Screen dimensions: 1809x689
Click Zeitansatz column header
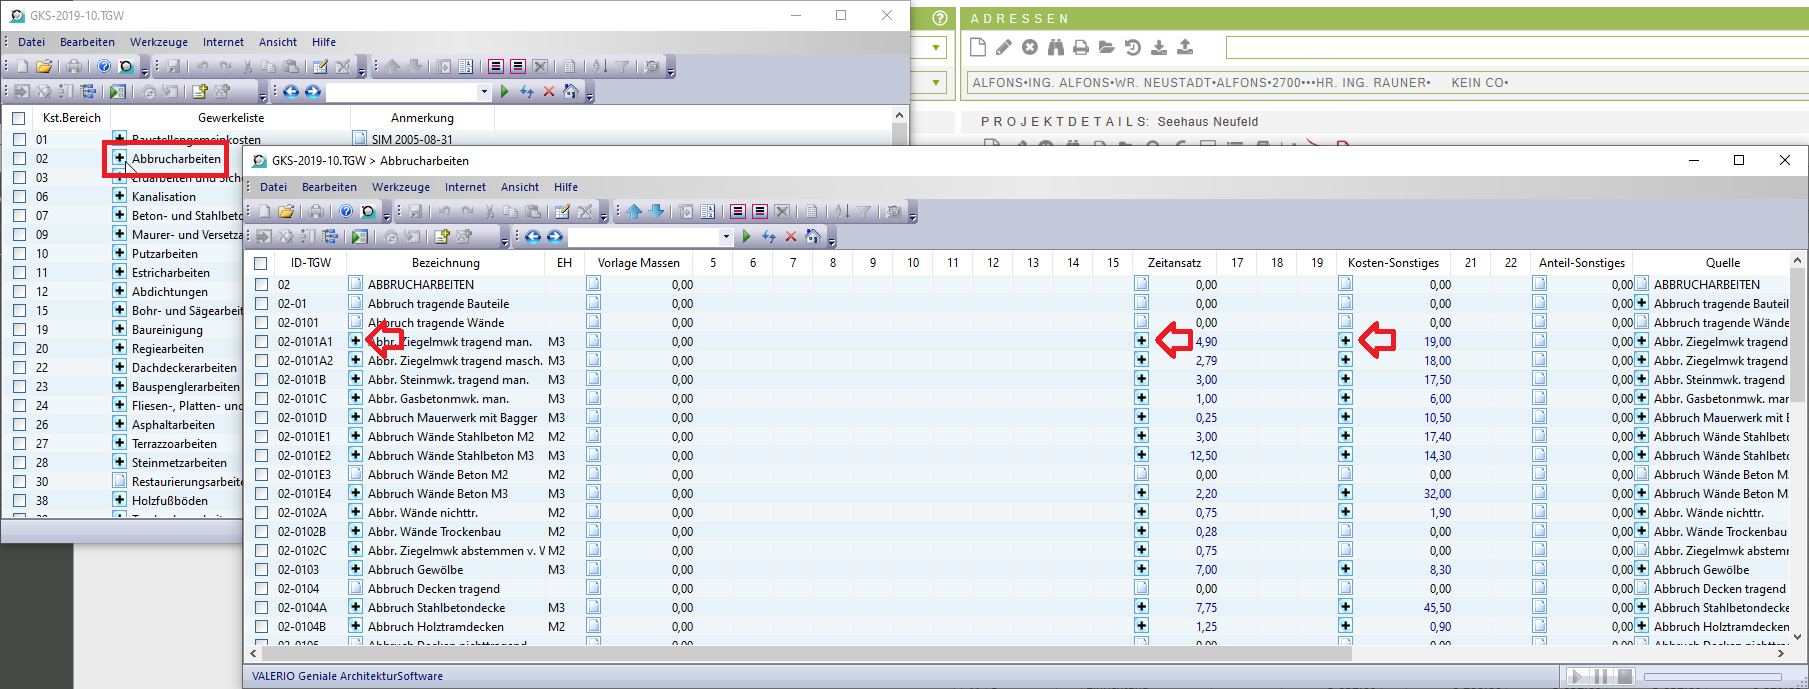pos(1174,263)
